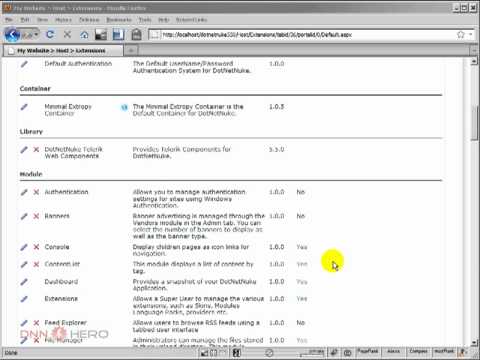
Task: Edit the Authentication module
Action: click(24, 192)
